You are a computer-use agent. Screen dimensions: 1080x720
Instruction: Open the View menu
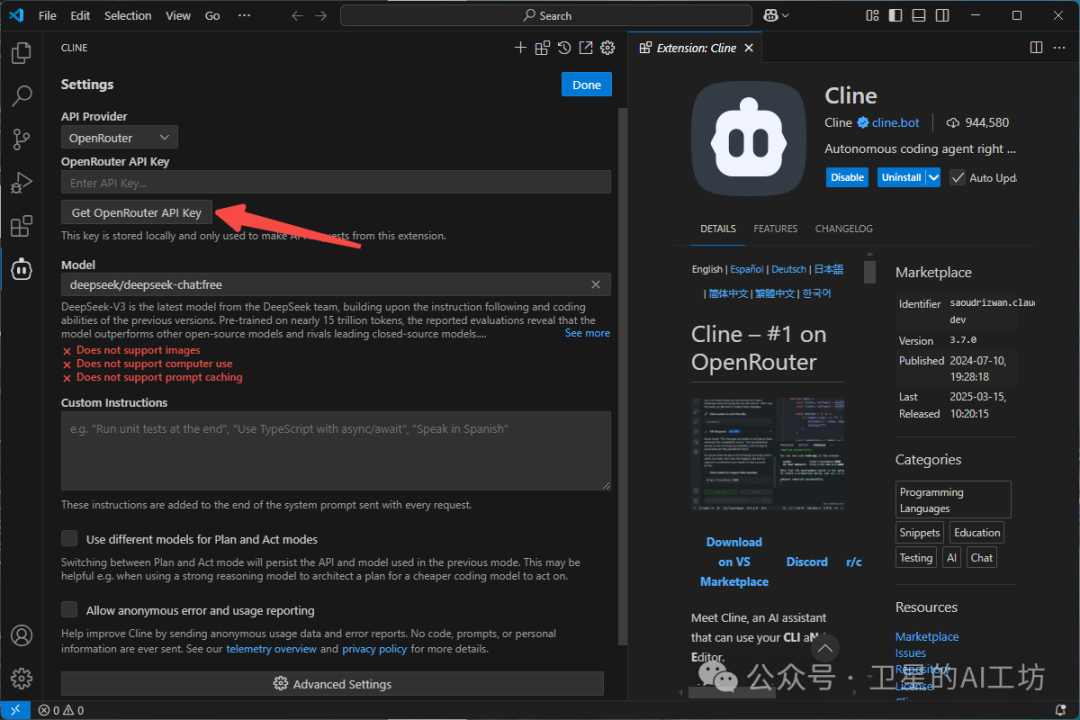click(178, 15)
